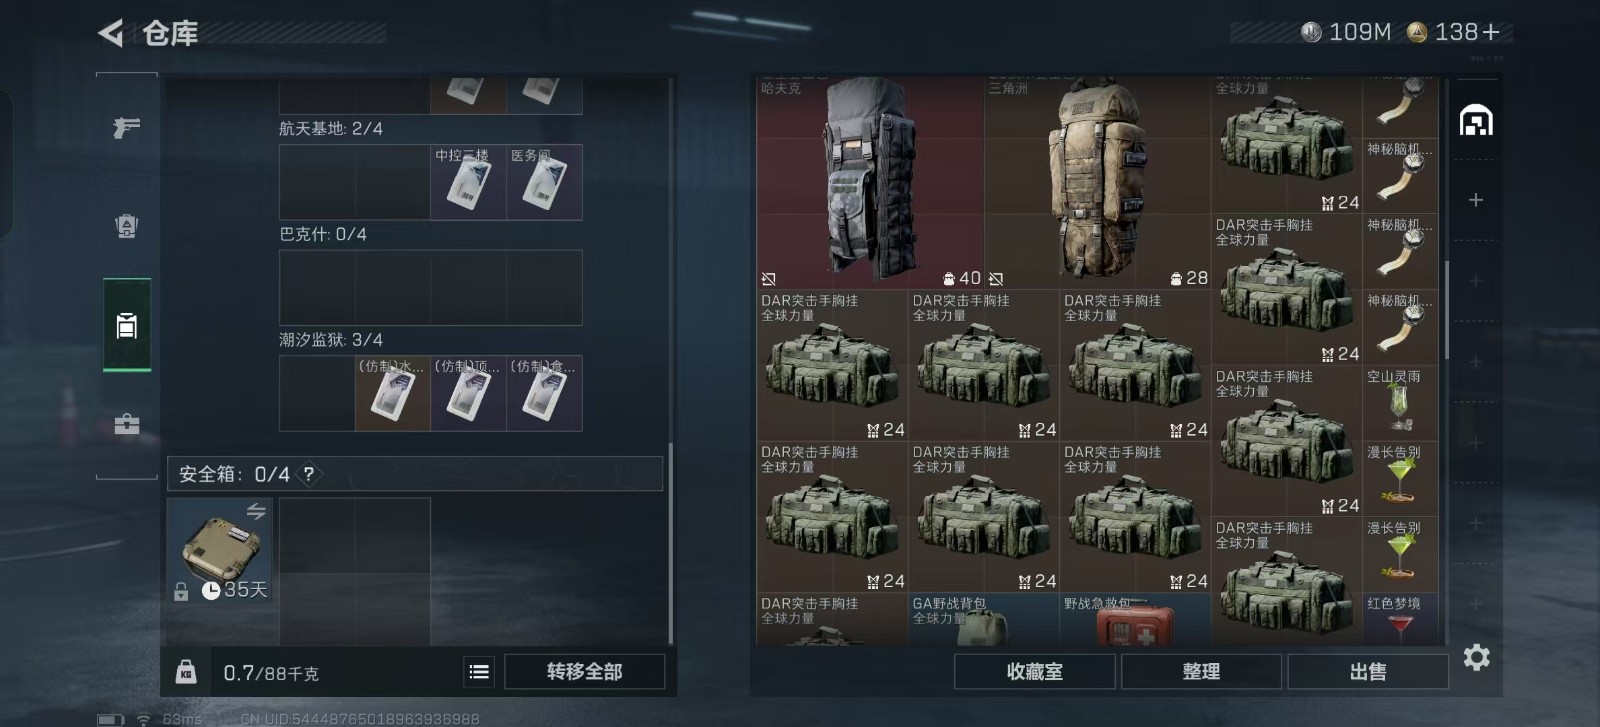The width and height of the screenshot is (1600, 727).
Task: Select the 中控三楼 keycard item
Action: coord(468,182)
